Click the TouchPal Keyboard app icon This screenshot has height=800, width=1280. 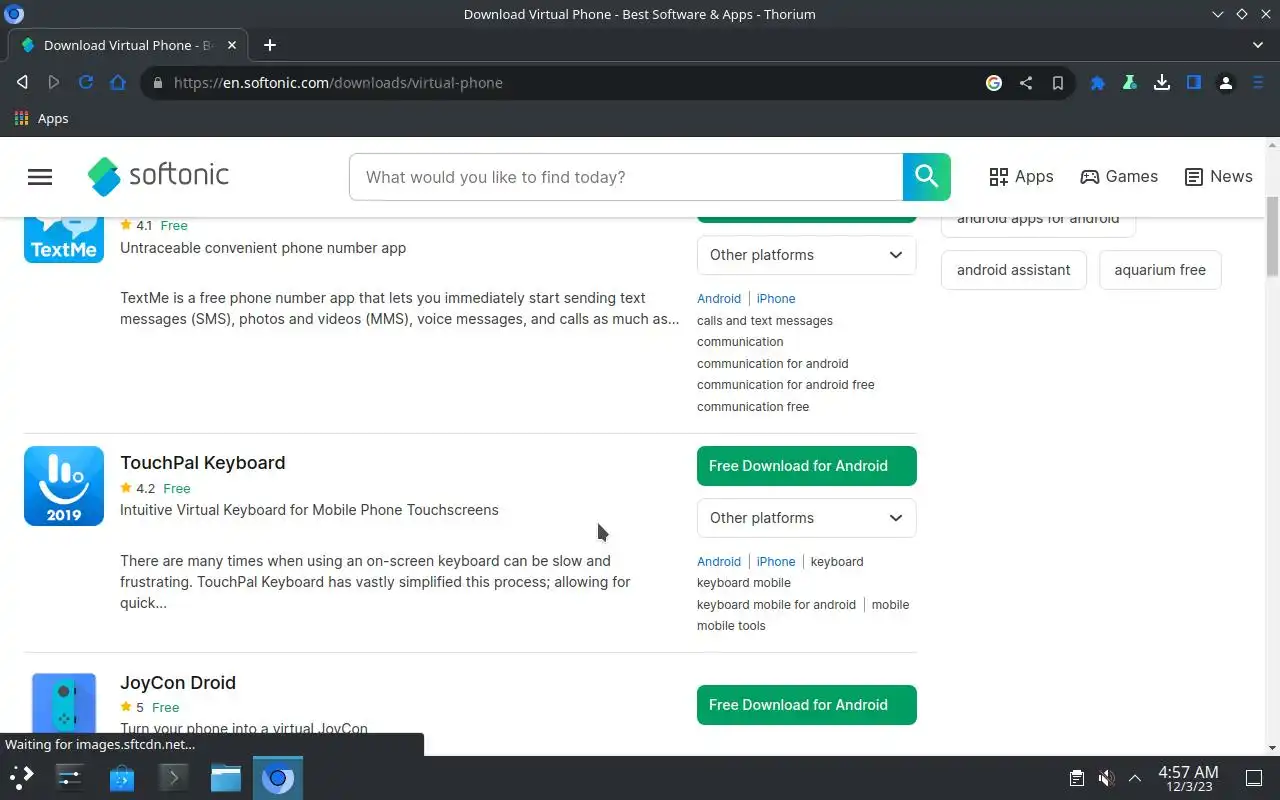tap(64, 486)
